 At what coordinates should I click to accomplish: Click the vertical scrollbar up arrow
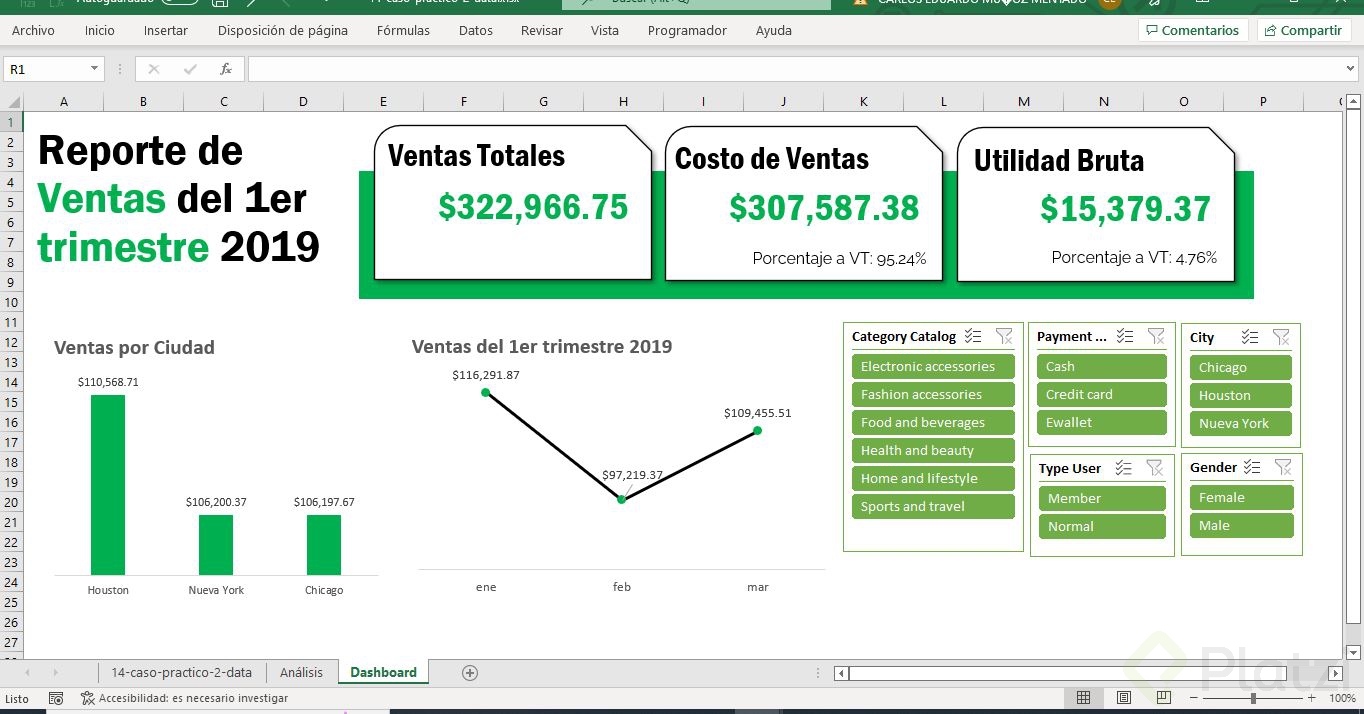(x=1352, y=102)
